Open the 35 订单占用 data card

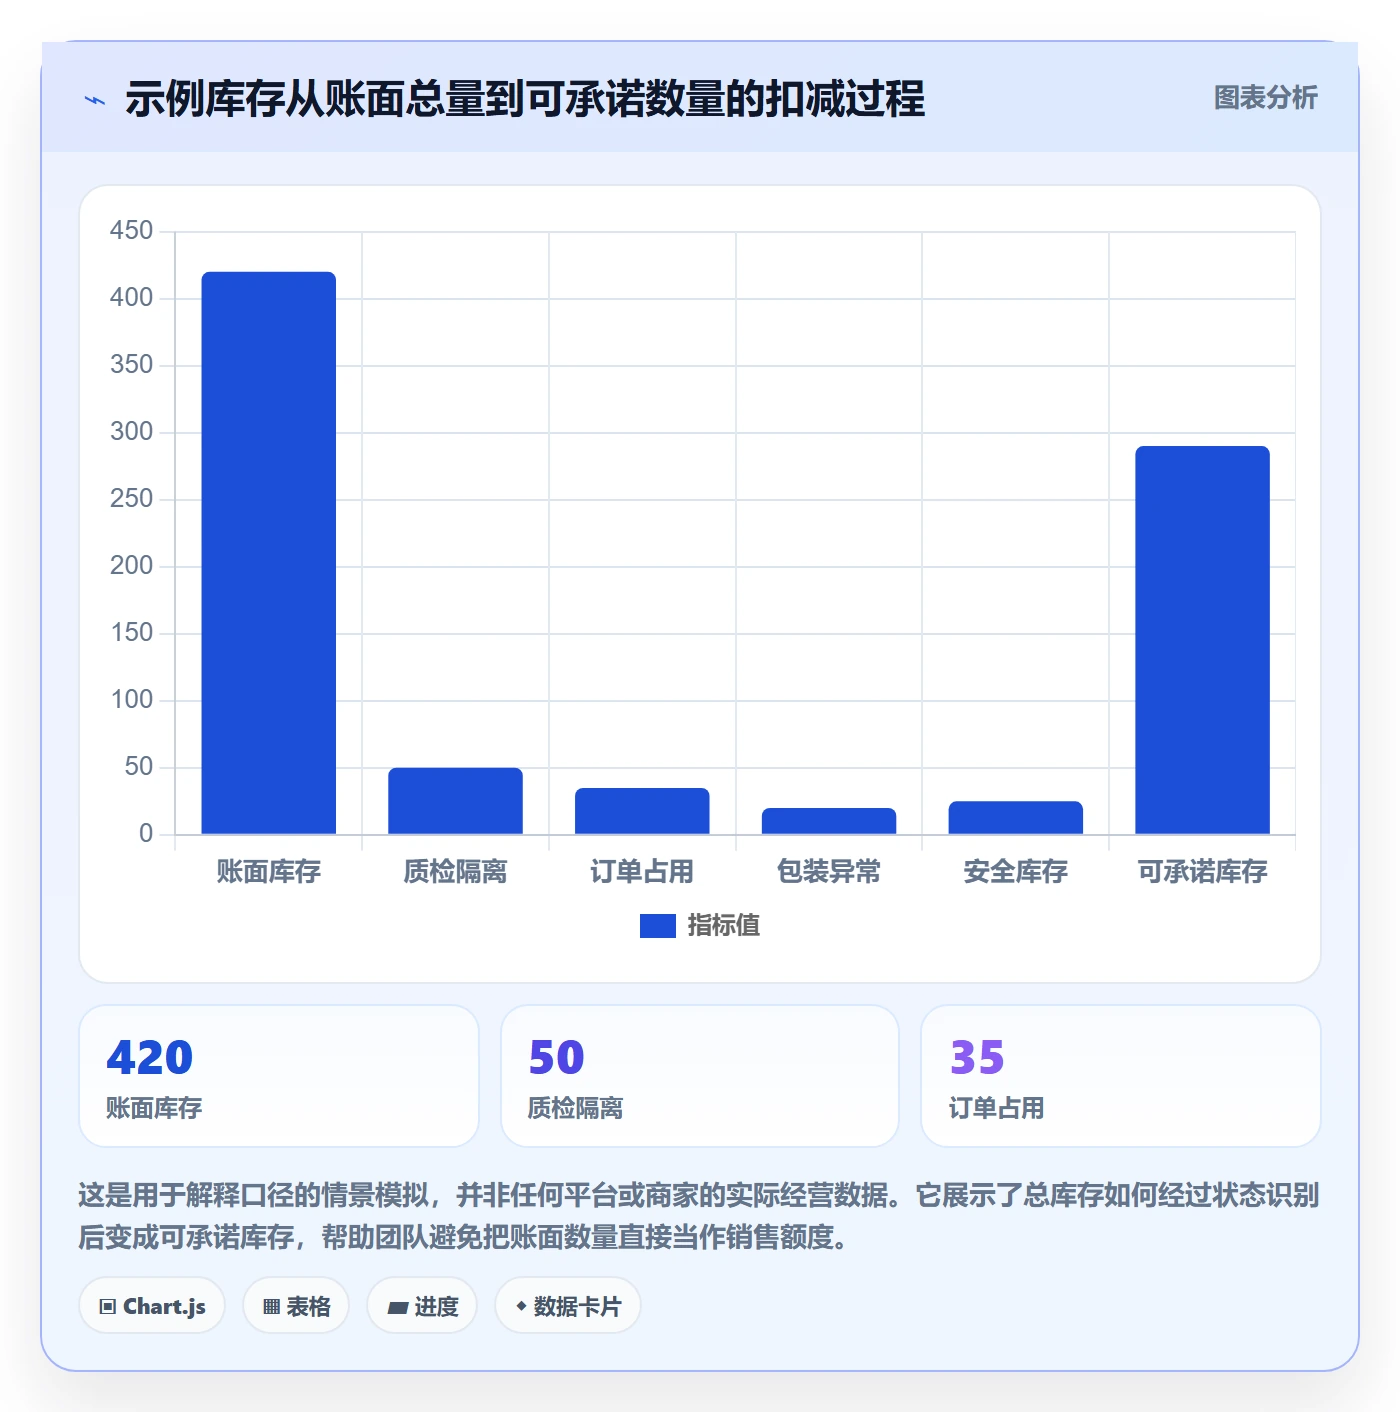click(1121, 1076)
